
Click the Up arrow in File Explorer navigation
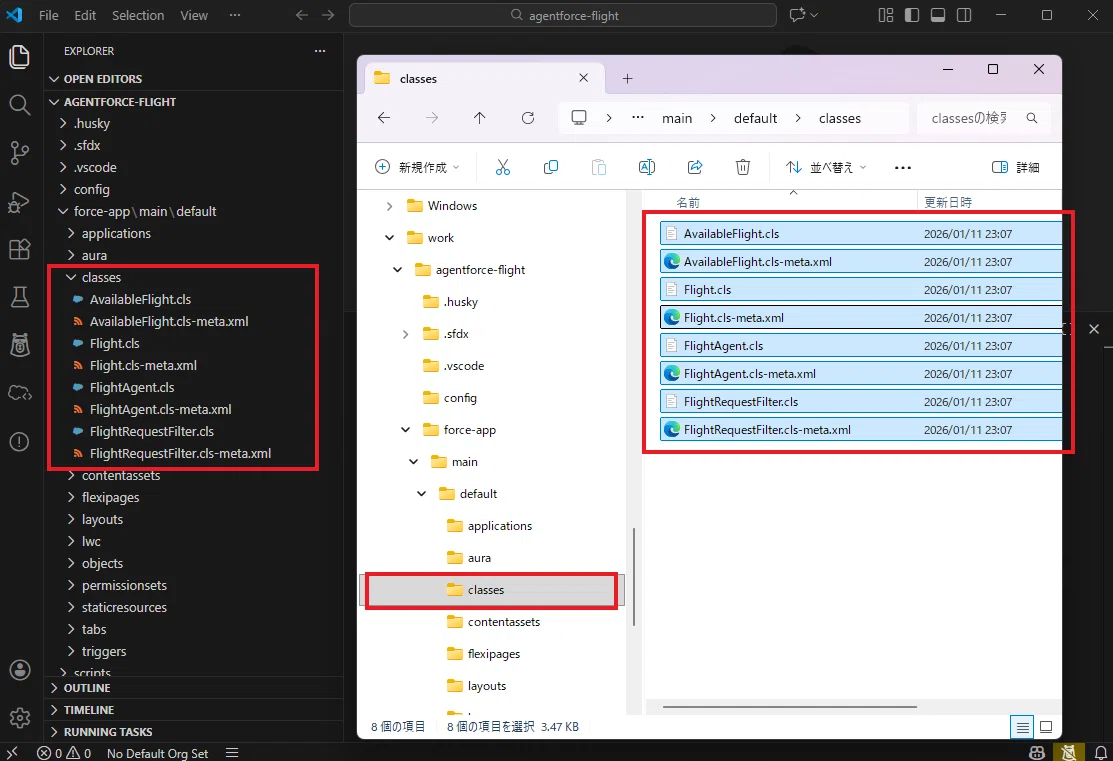click(480, 118)
